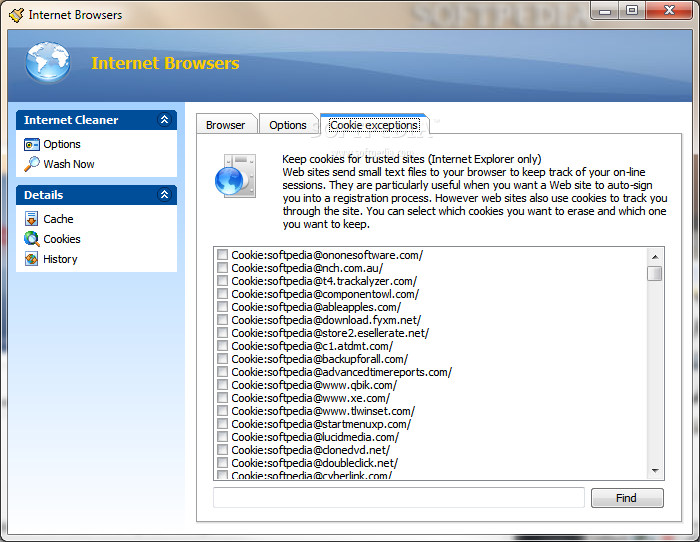Click the cookie list scrollbar thumb
The image size is (700, 542).
pos(655,273)
